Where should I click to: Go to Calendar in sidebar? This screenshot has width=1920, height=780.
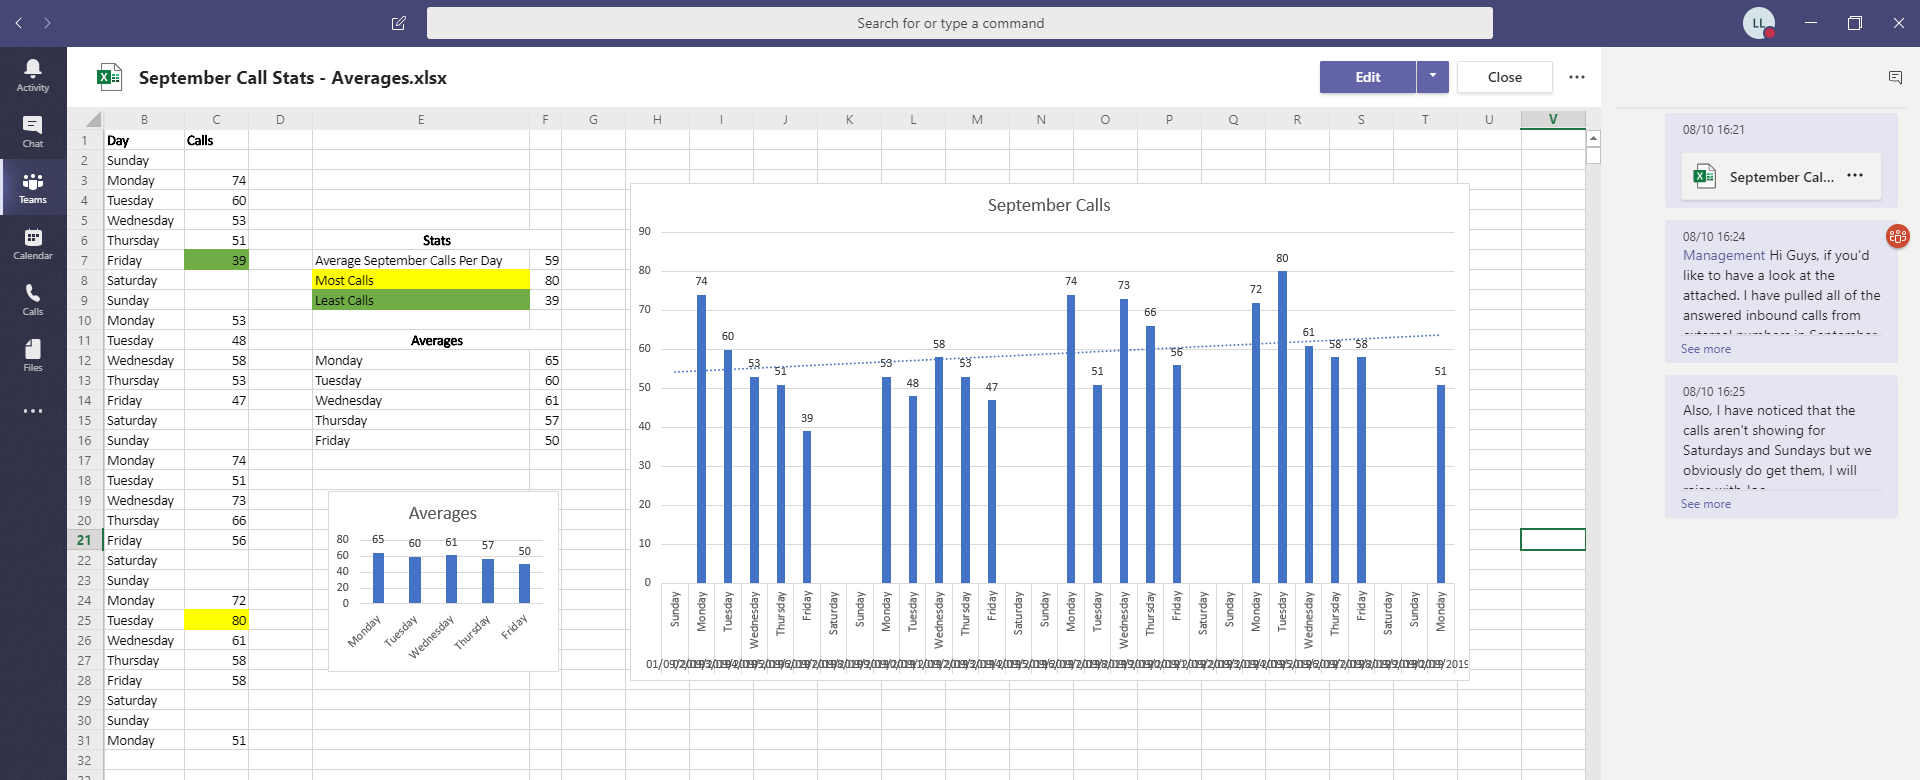pos(33,243)
